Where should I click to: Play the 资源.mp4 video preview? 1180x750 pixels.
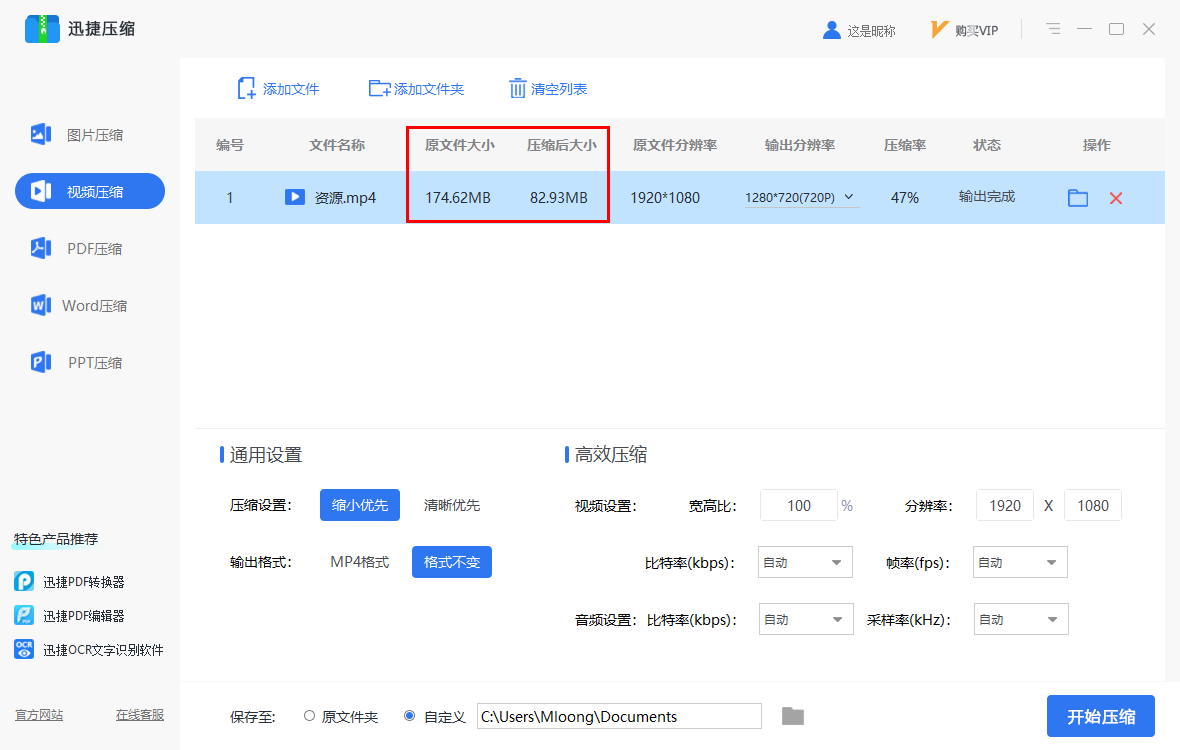coord(293,197)
